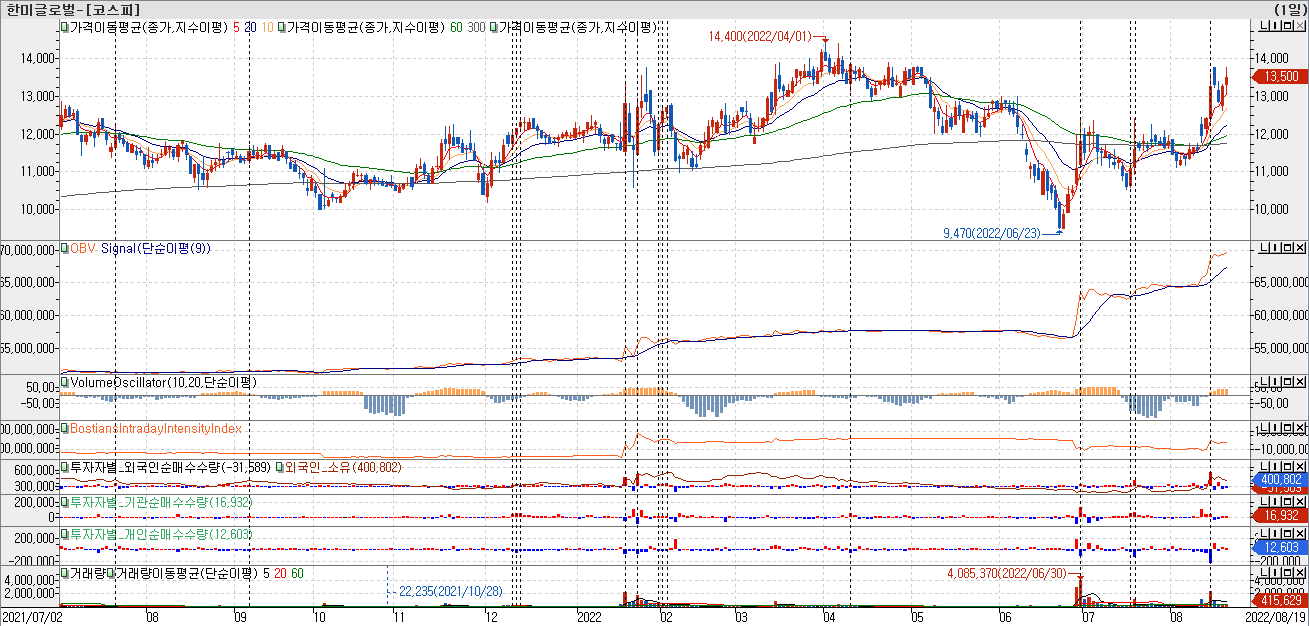The image size is (1309, 626).
Task: Click the gray 300 period label
Action: [477, 27]
